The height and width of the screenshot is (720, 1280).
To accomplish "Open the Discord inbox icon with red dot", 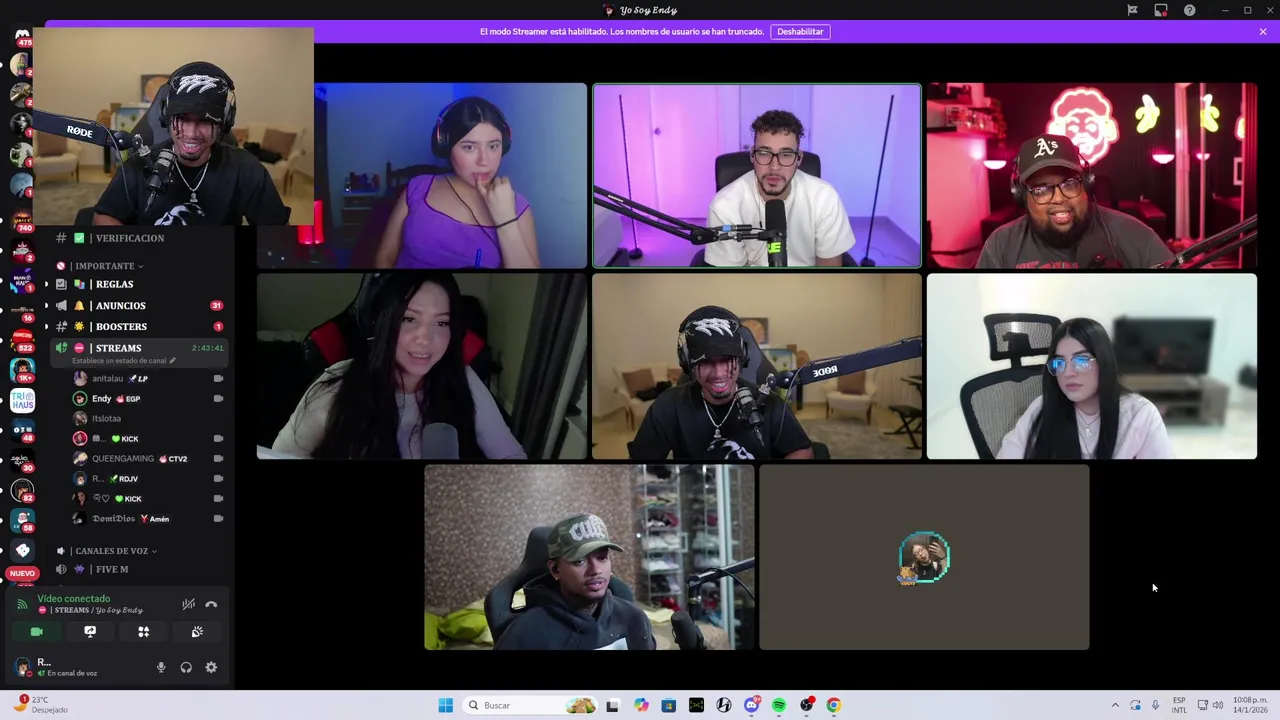I will [x=1161, y=10].
